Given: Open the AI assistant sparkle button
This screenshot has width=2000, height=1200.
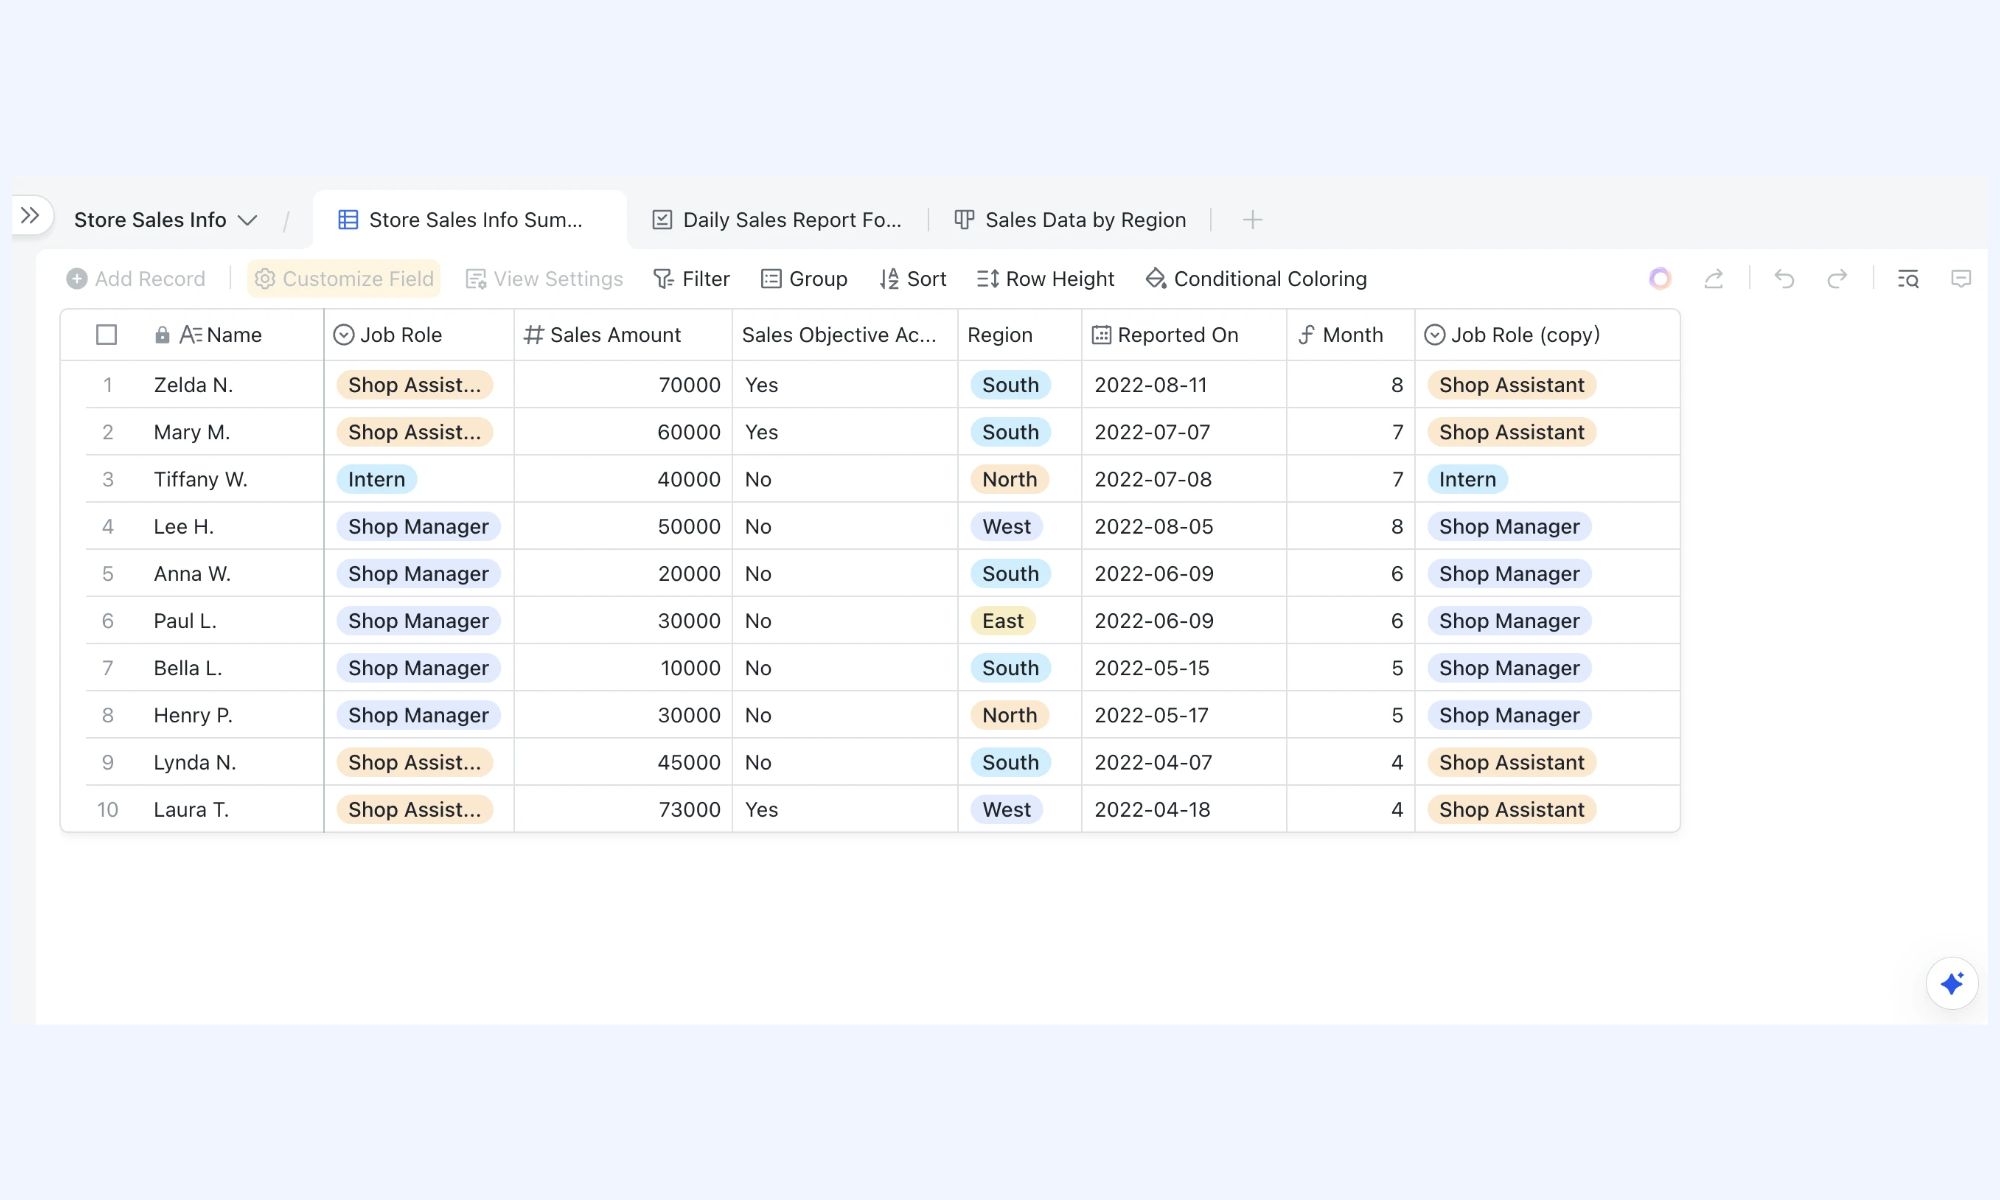Looking at the screenshot, I should pyautogui.click(x=1952, y=984).
